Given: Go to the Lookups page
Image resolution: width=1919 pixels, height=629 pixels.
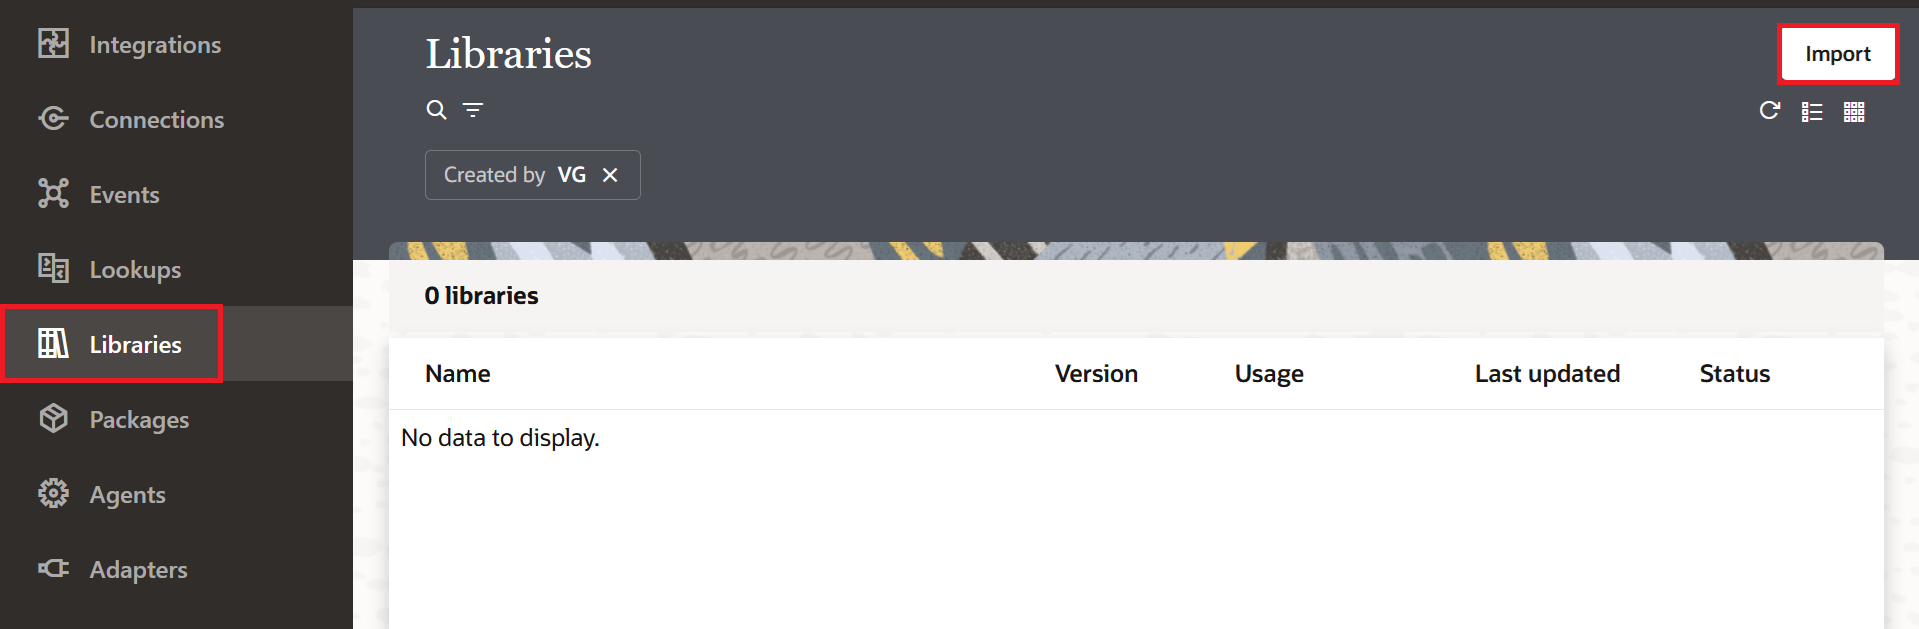Looking at the screenshot, I should [x=135, y=269].
